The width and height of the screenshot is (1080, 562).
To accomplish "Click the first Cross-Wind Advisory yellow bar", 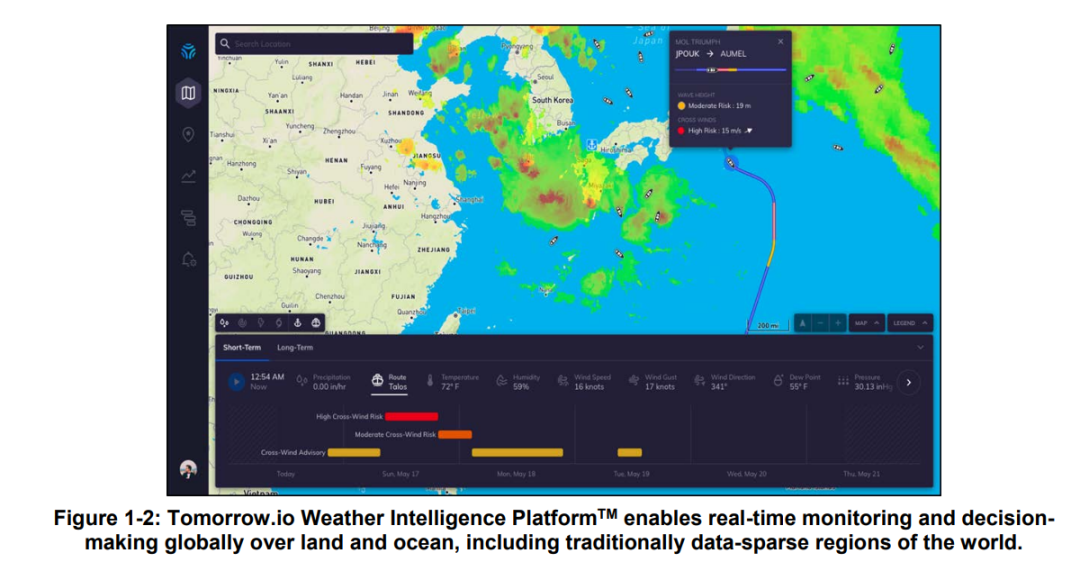I will click(x=354, y=452).
